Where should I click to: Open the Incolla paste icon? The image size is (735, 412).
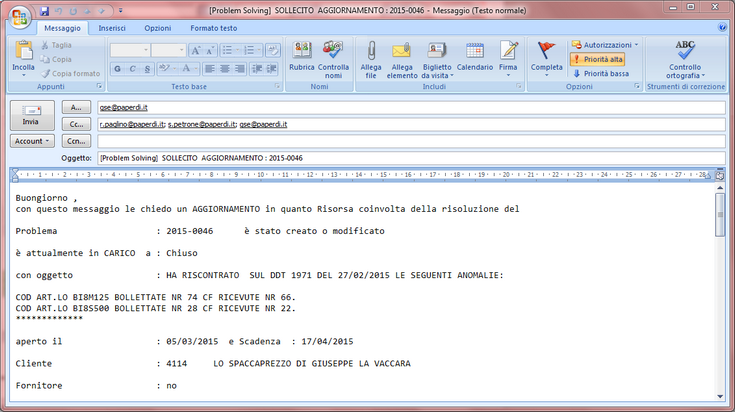pyautogui.click(x=23, y=51)
